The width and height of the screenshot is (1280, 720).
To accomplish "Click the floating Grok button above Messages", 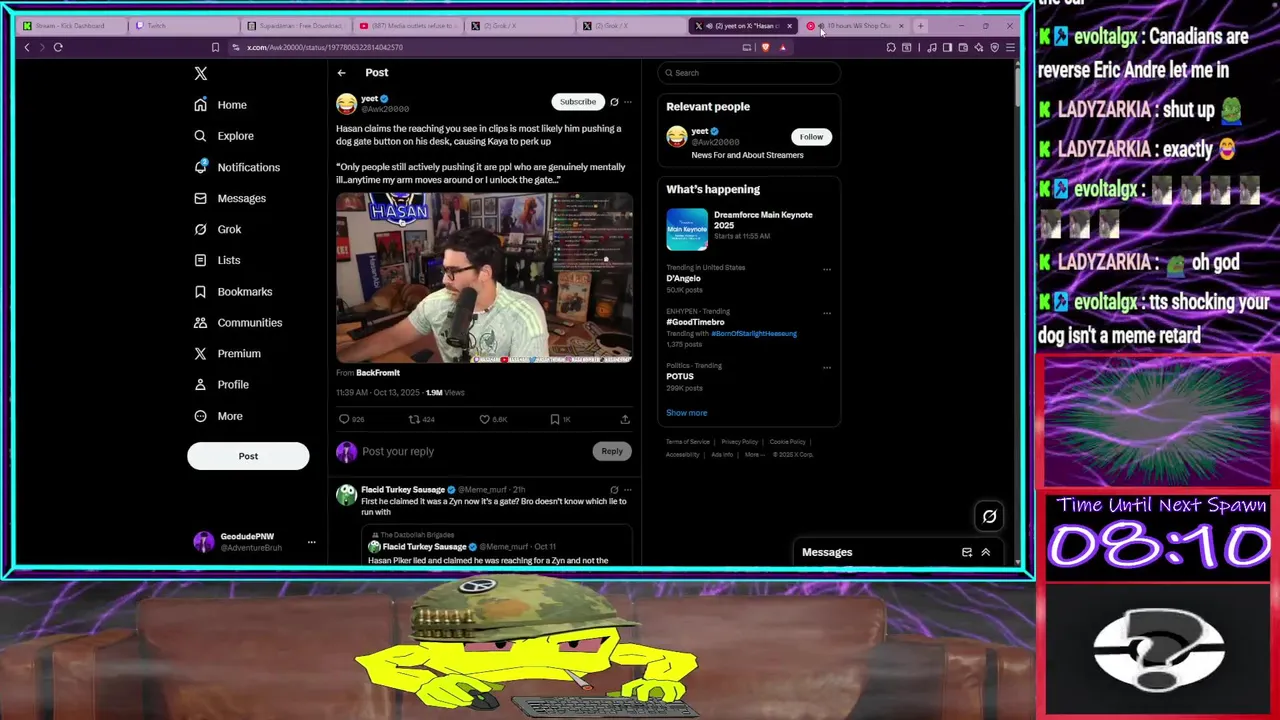I will [989, 516].
